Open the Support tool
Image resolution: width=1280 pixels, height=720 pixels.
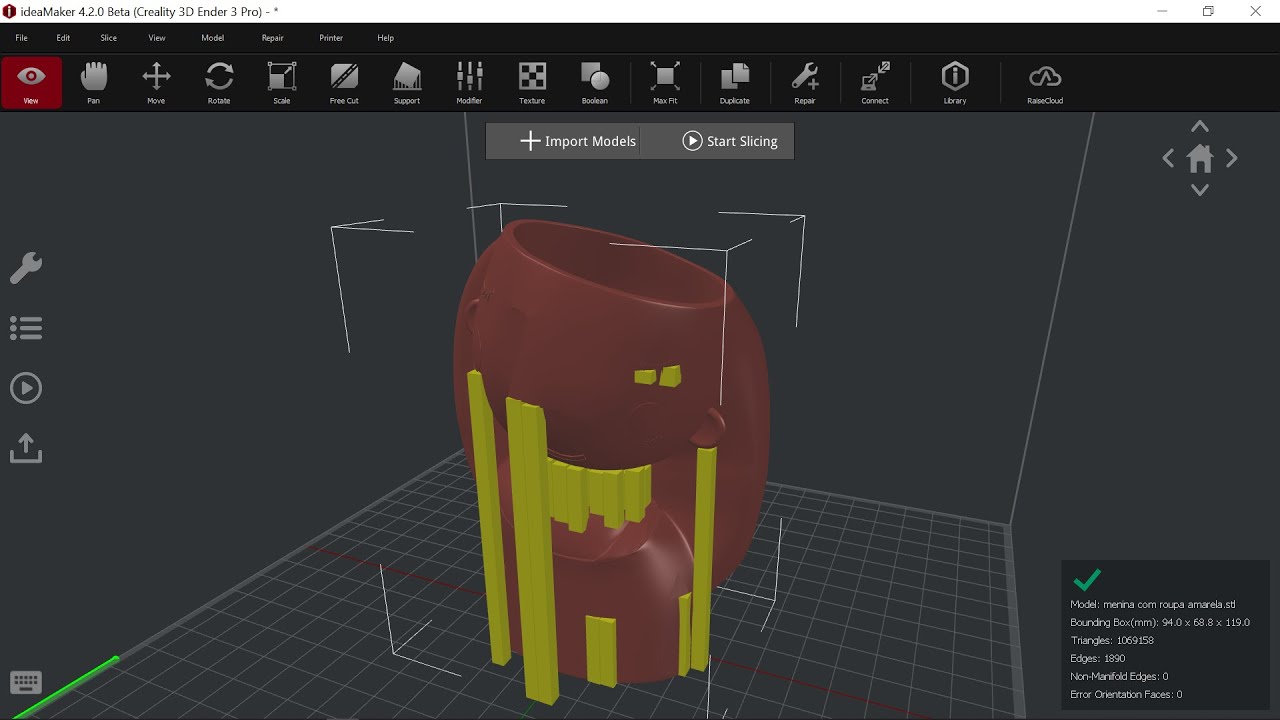point(407,82)
